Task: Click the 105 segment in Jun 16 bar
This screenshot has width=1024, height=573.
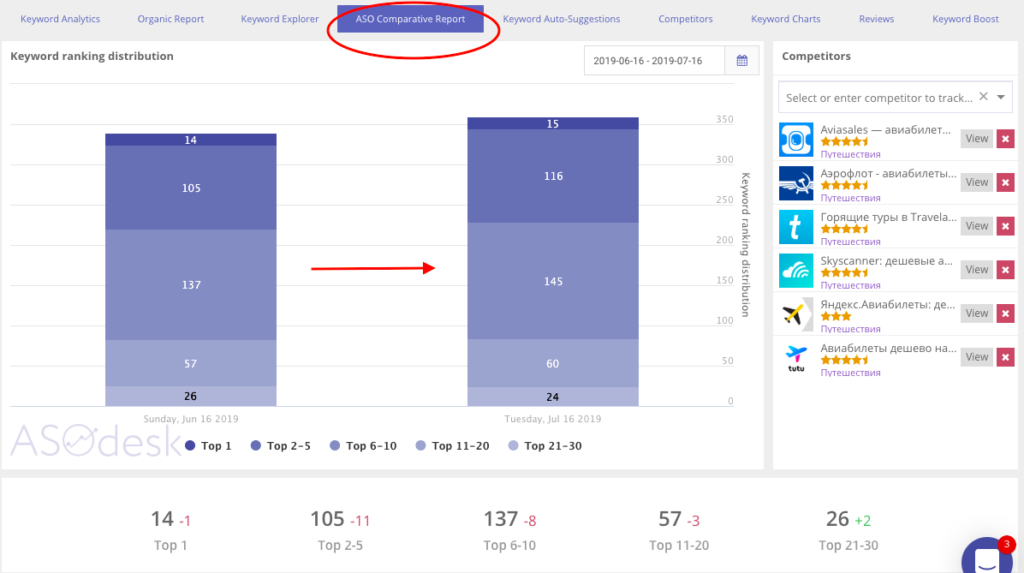Action: (x=191, y=188)
